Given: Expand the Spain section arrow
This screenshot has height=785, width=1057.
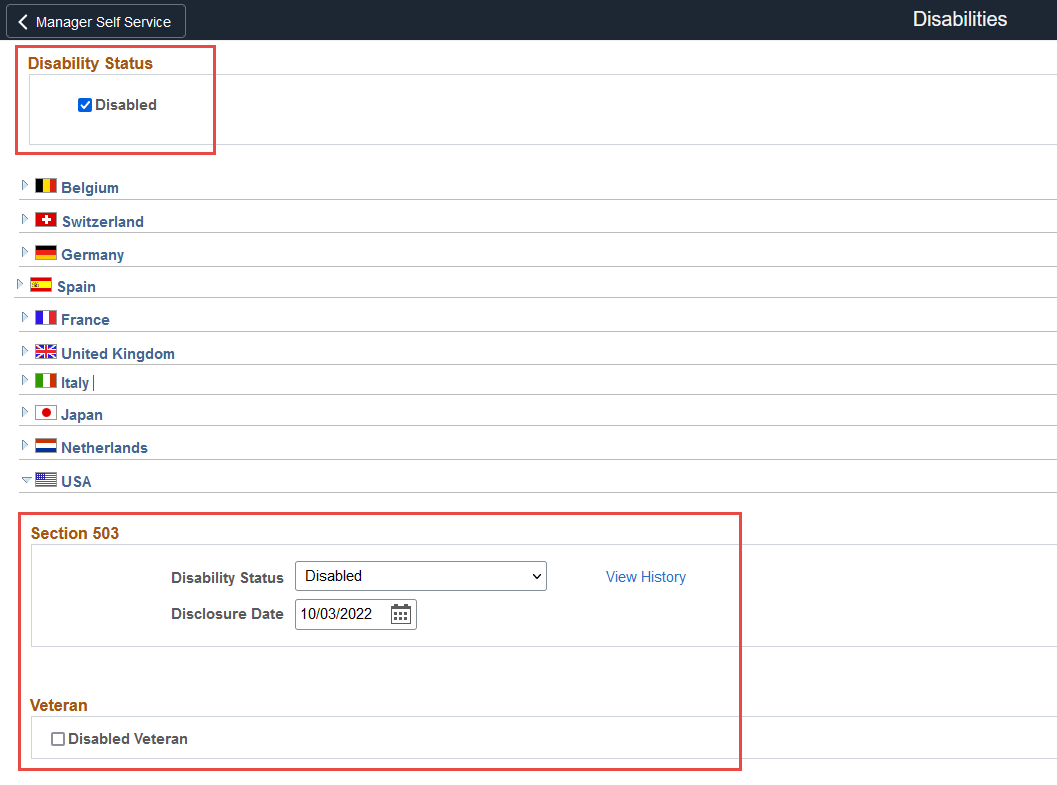Looking at the screenshot, I should pos(20,285).
